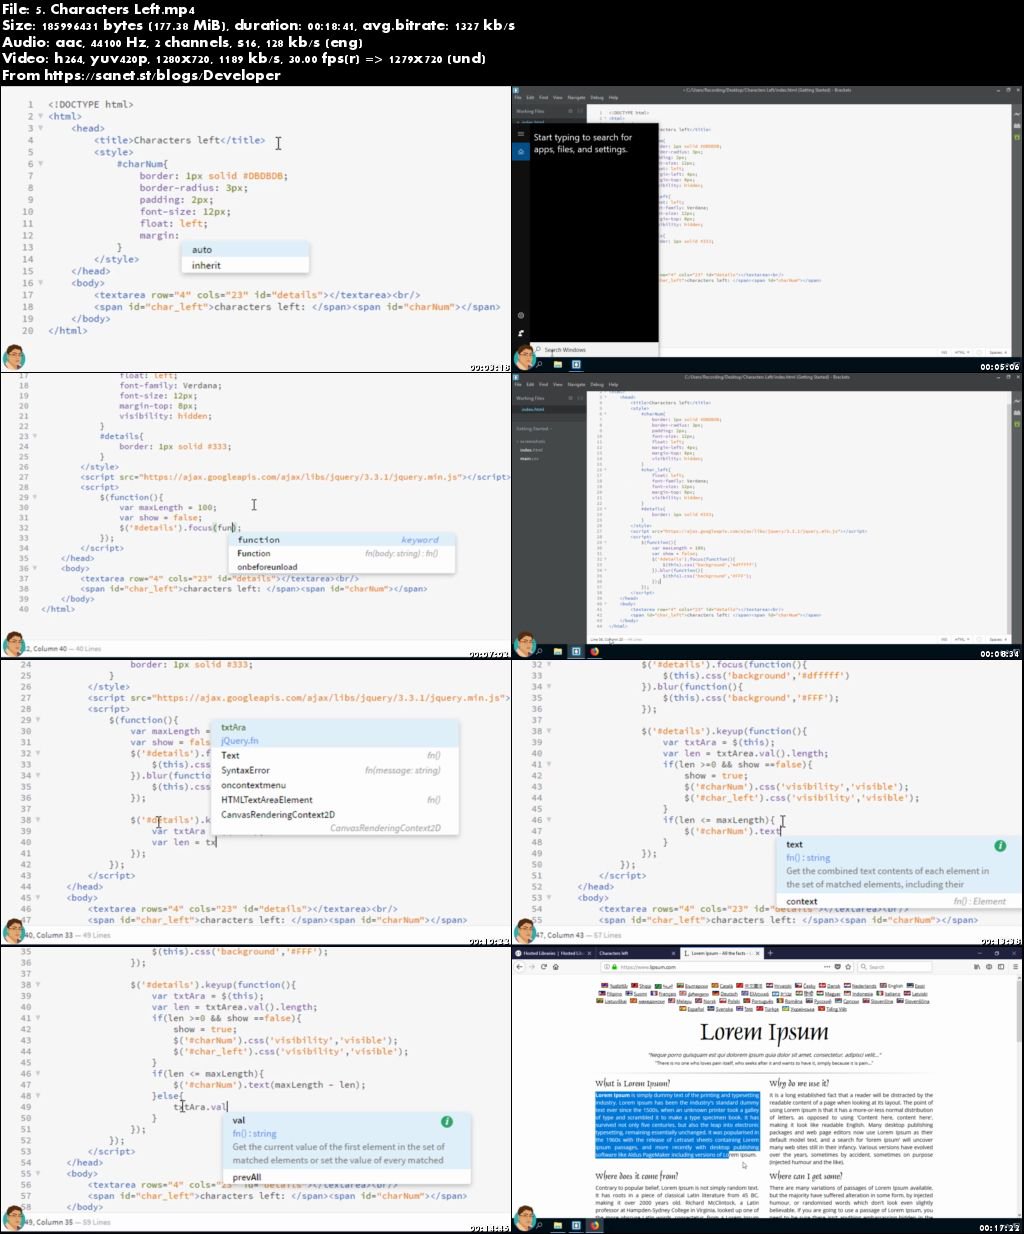Open Navigate menu in 00:08:34 Brackets frame
This screenshot has width=1024, height=1234.
pyautogui.click(x=576, y=384)
